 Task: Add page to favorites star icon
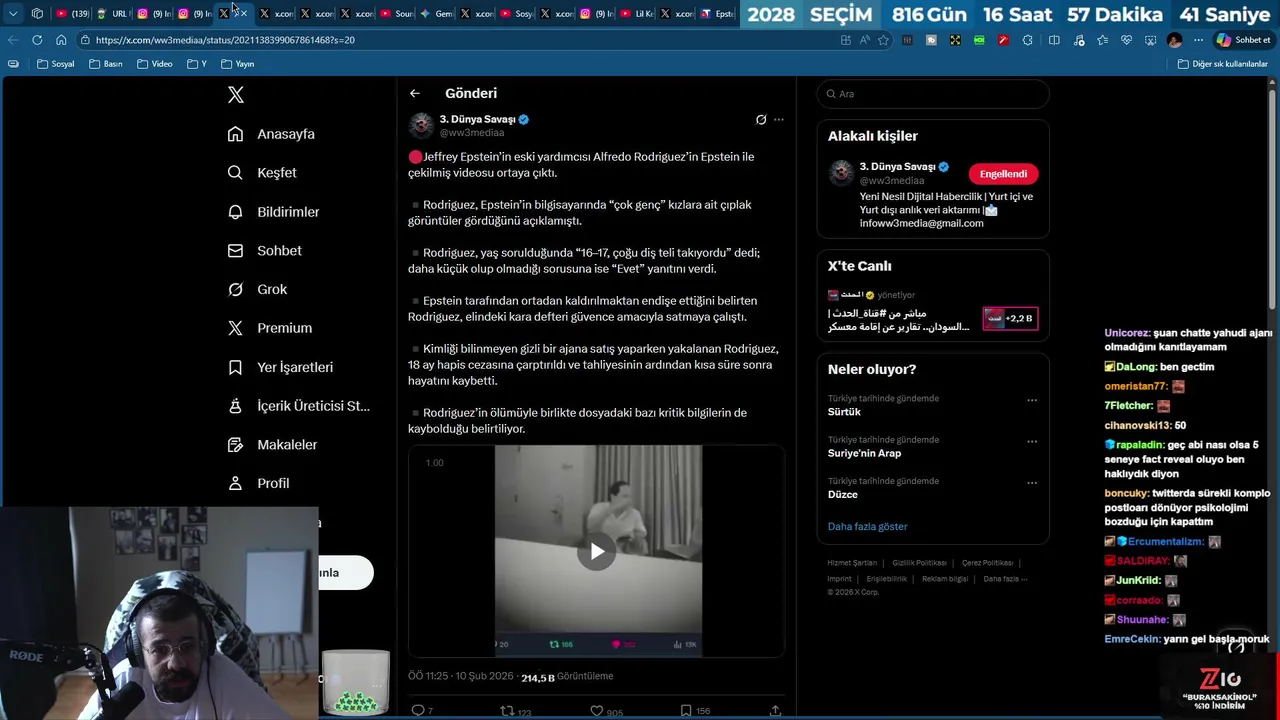click(883, 40)
